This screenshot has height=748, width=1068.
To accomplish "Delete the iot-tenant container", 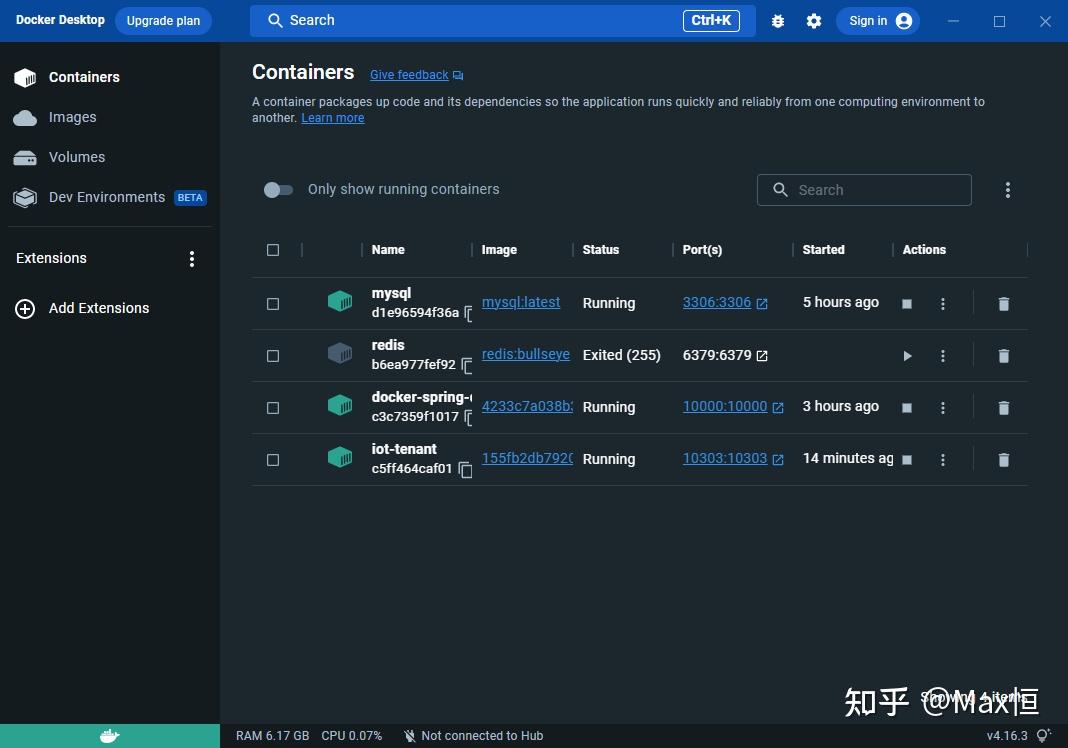I will (x=1003, y=459).
